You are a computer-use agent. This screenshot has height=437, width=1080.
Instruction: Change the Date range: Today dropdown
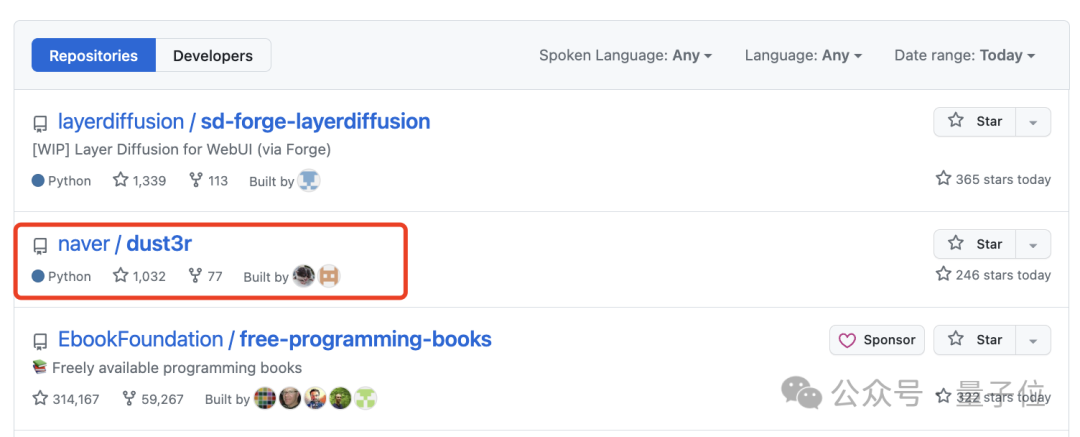pyautogui.click(x=964, y=56)
